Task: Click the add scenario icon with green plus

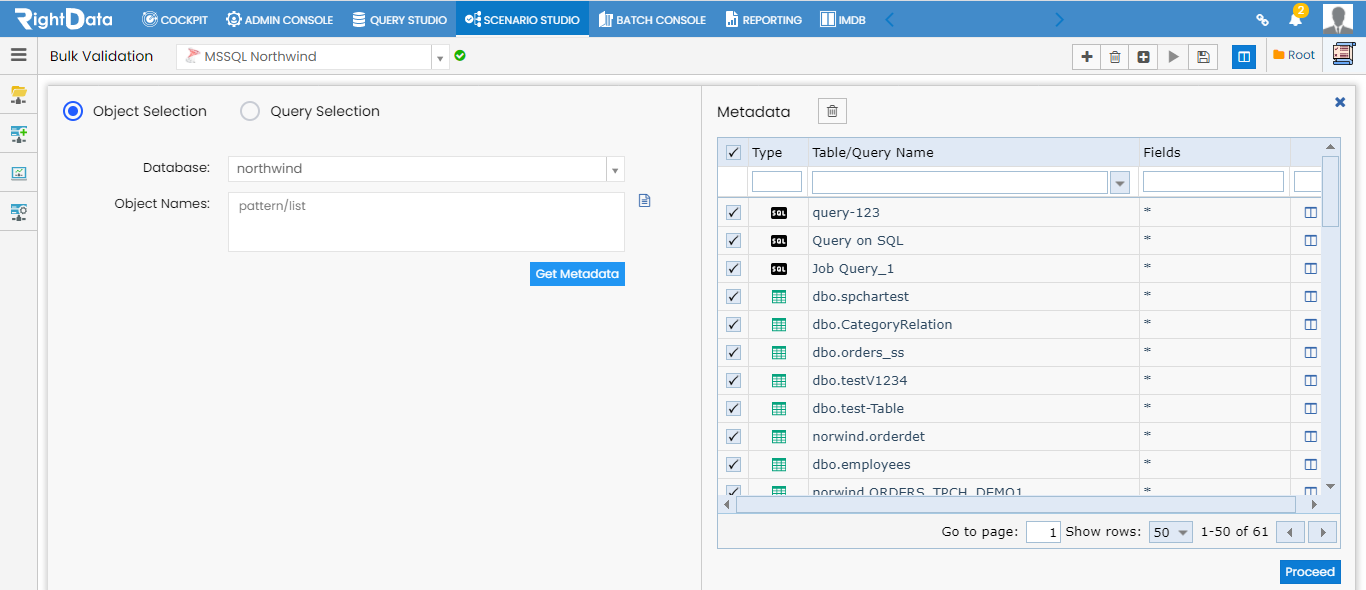Action: (x=19, y=134)
